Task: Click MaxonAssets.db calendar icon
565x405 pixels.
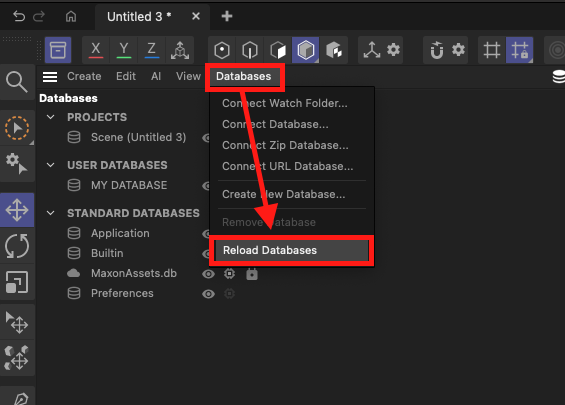Action: coord(252,274)
